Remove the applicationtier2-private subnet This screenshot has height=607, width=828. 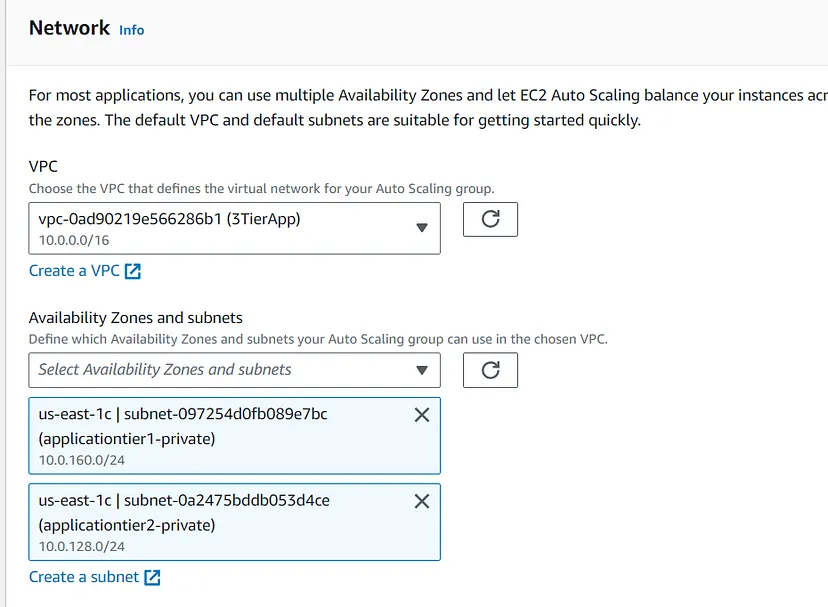click(x=422, y=501)
